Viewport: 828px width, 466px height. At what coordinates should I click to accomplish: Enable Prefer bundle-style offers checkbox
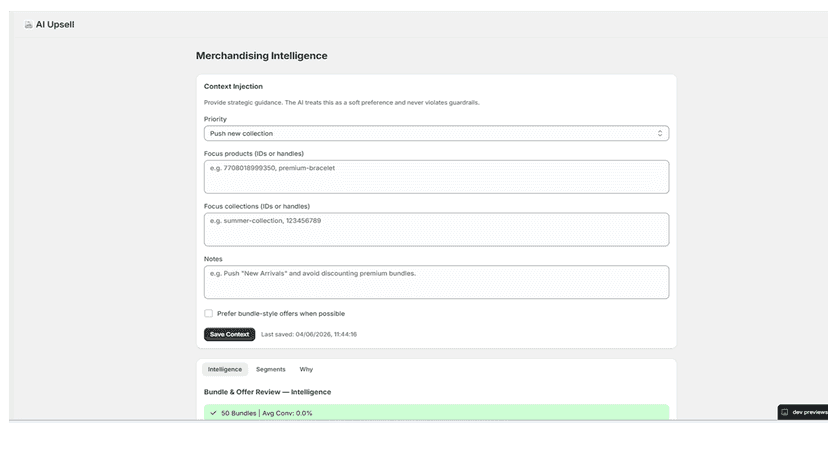(209, 313)
